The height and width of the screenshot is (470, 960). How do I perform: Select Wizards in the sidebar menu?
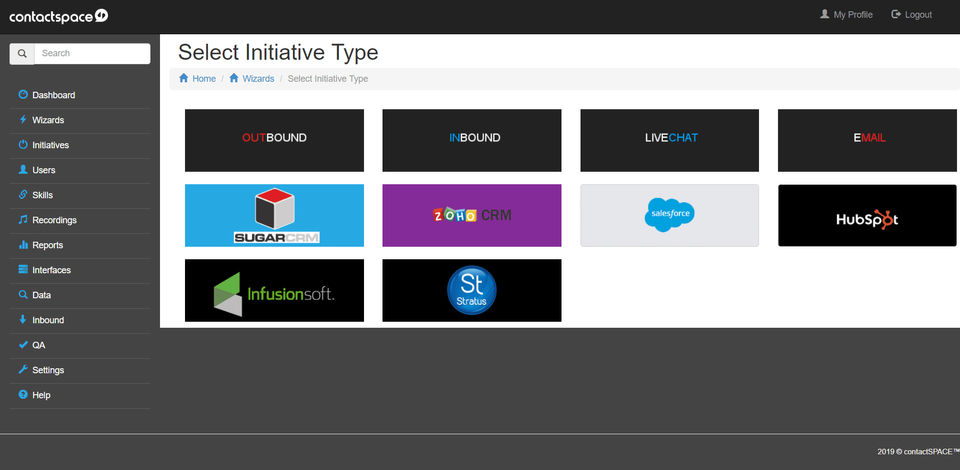pyautogui.click(x=48, y=121)
